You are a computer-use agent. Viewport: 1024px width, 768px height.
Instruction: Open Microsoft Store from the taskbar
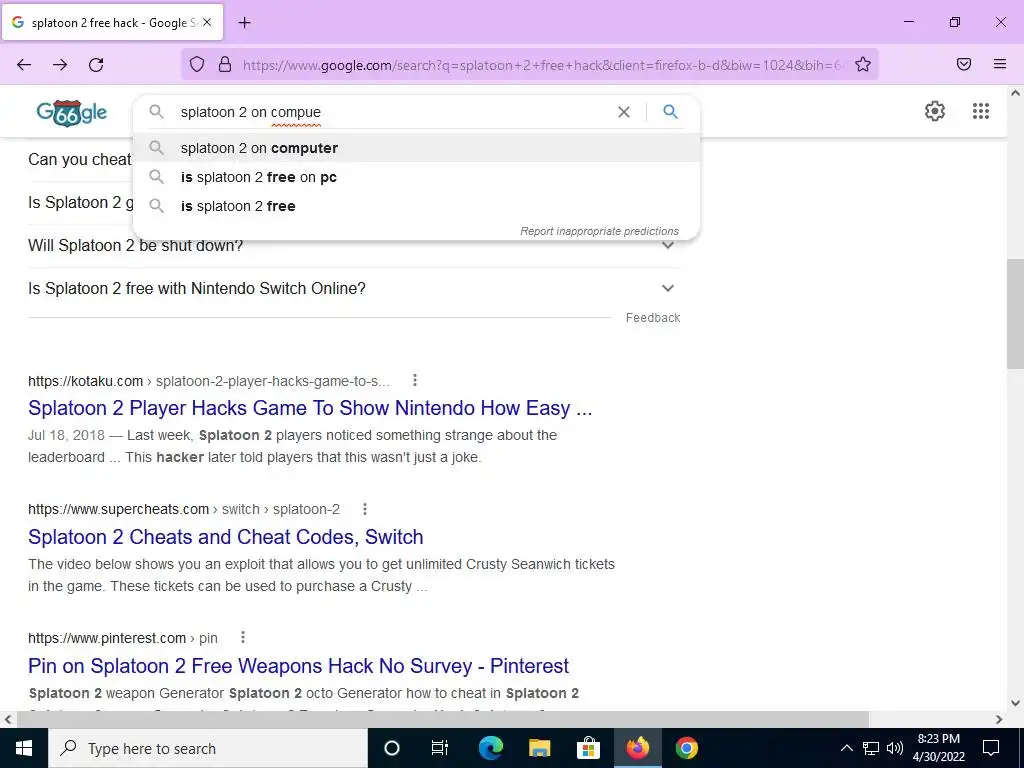point(588,748)
